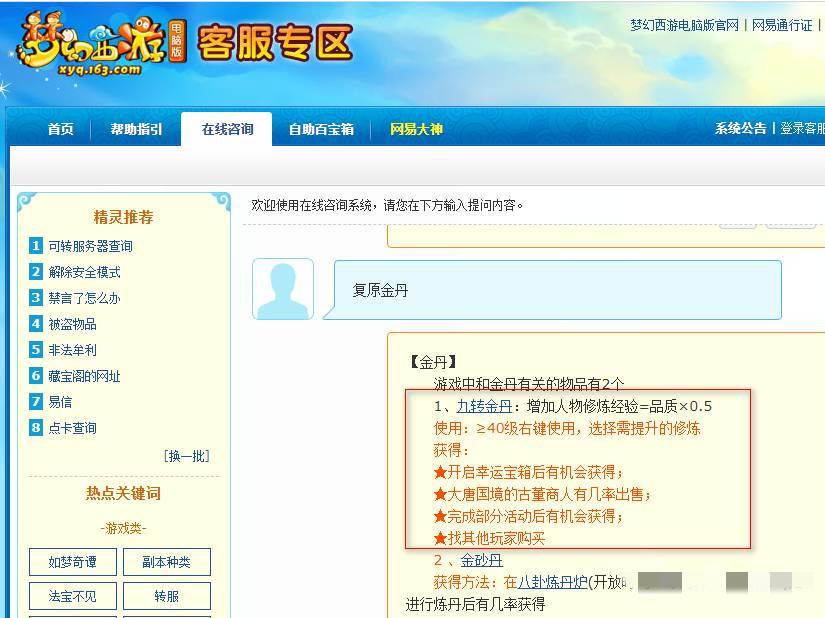
Task: Click the number 8 badge beside 点卡查询
Action: click(36, 428)
